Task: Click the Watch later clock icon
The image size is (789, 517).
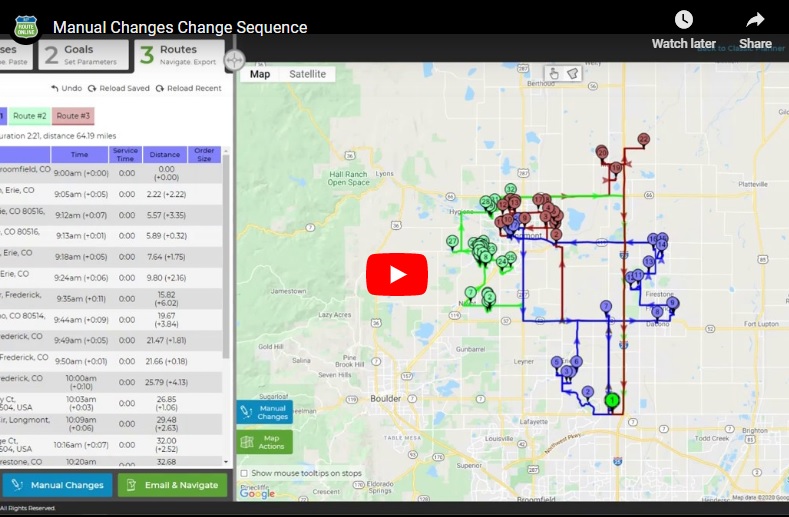Action: click(x=683, y=20)
